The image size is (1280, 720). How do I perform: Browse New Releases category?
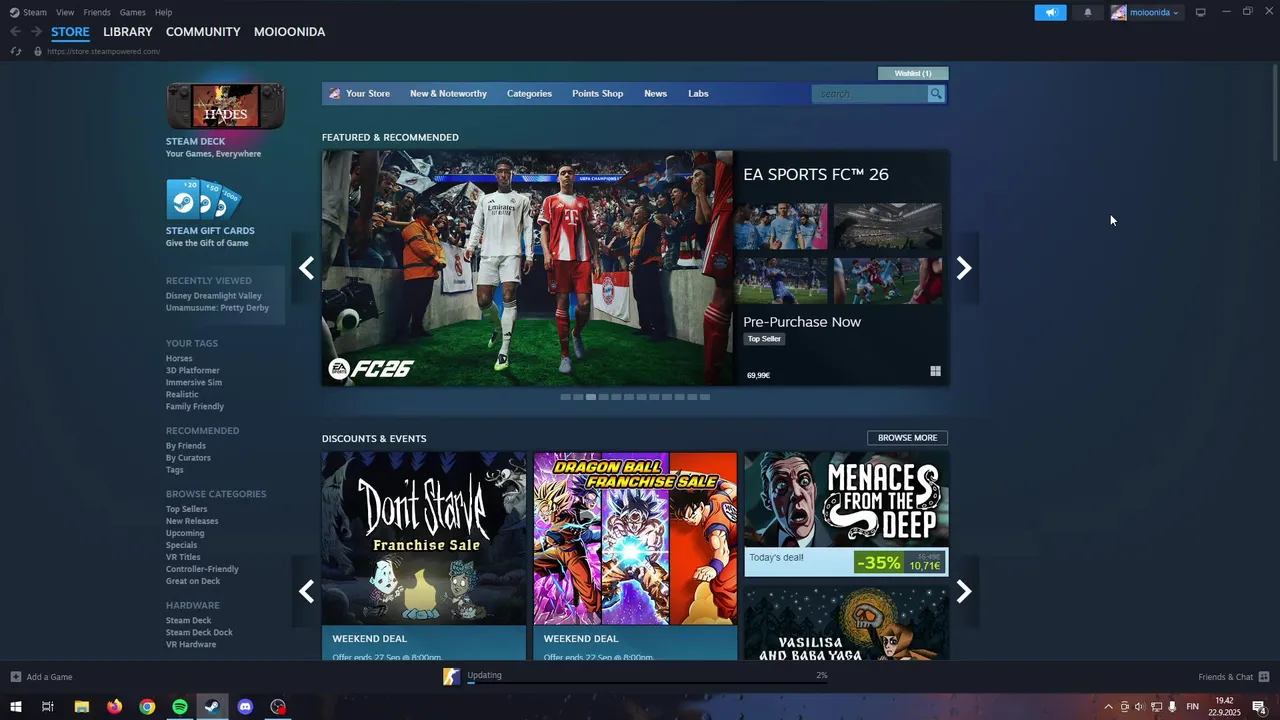(192, 522)
